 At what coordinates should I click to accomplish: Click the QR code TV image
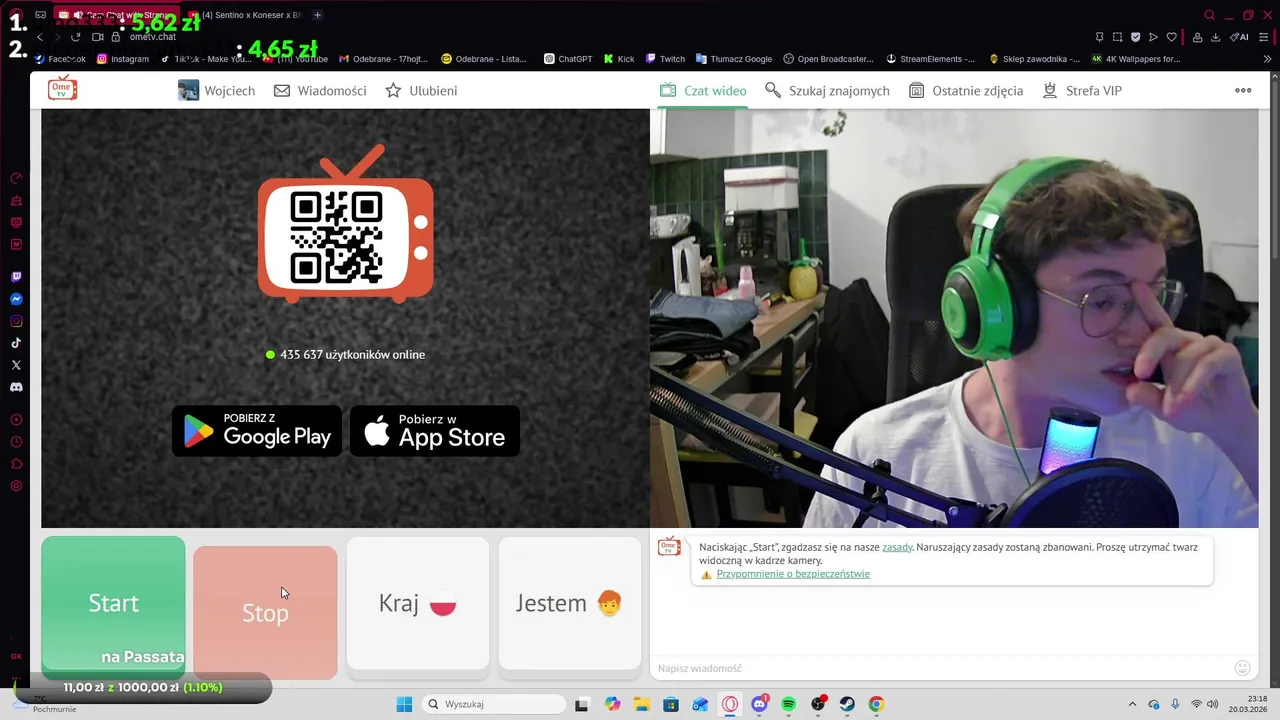click(x=345, y=224)
